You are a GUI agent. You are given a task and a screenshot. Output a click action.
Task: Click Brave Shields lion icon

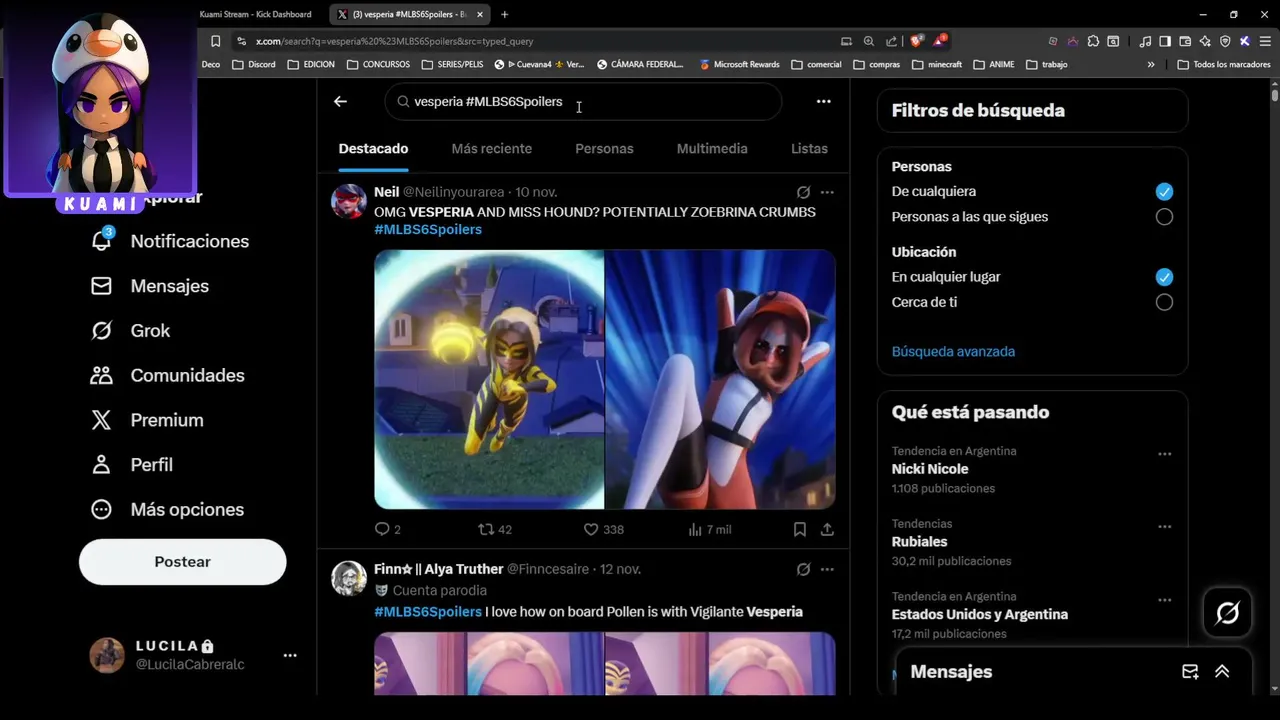click(915, 41)
